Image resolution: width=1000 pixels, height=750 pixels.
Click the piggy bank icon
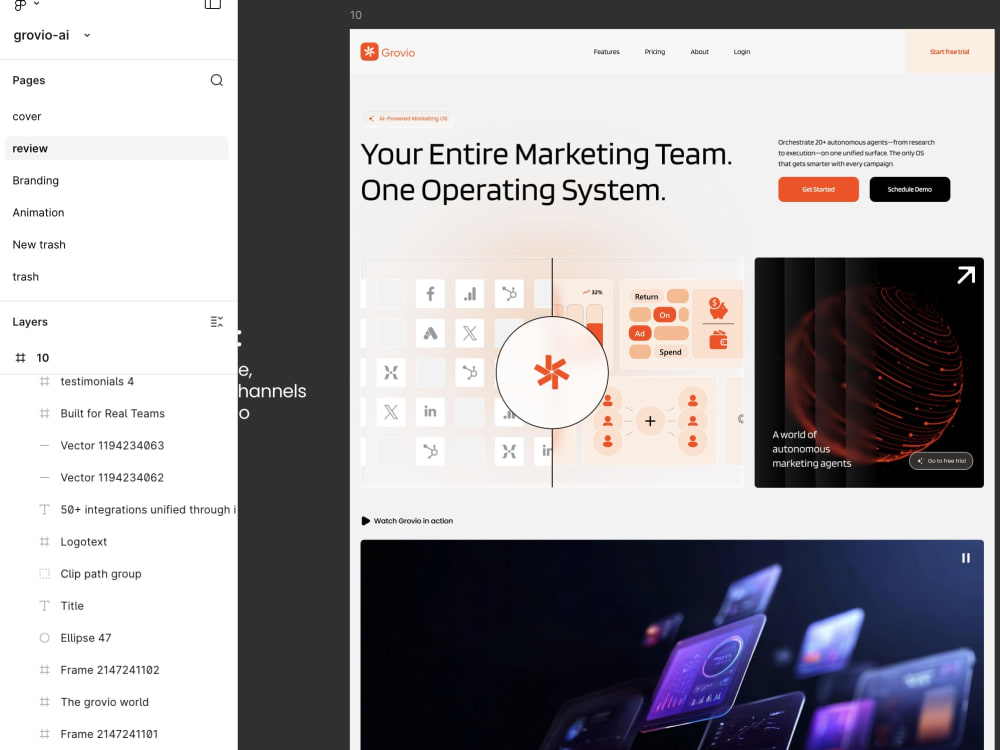click(718, 309)
